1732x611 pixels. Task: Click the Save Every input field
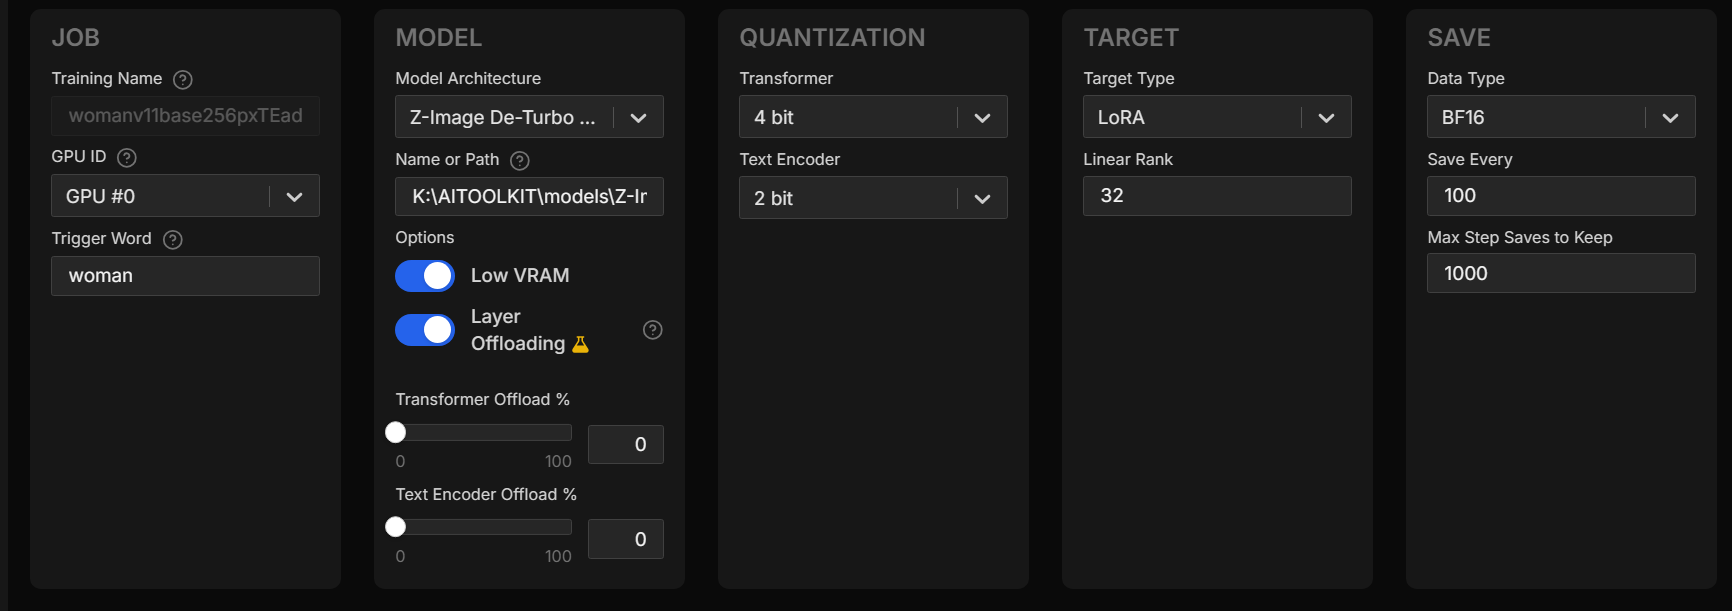tap(1561, 196)
